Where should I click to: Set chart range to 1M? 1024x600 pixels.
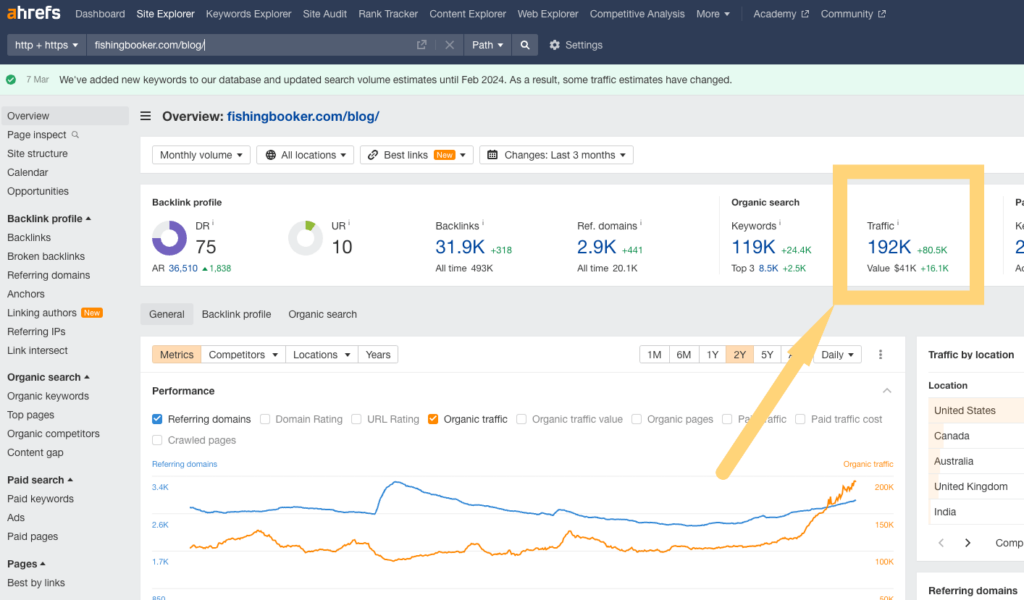pos(654,355)
